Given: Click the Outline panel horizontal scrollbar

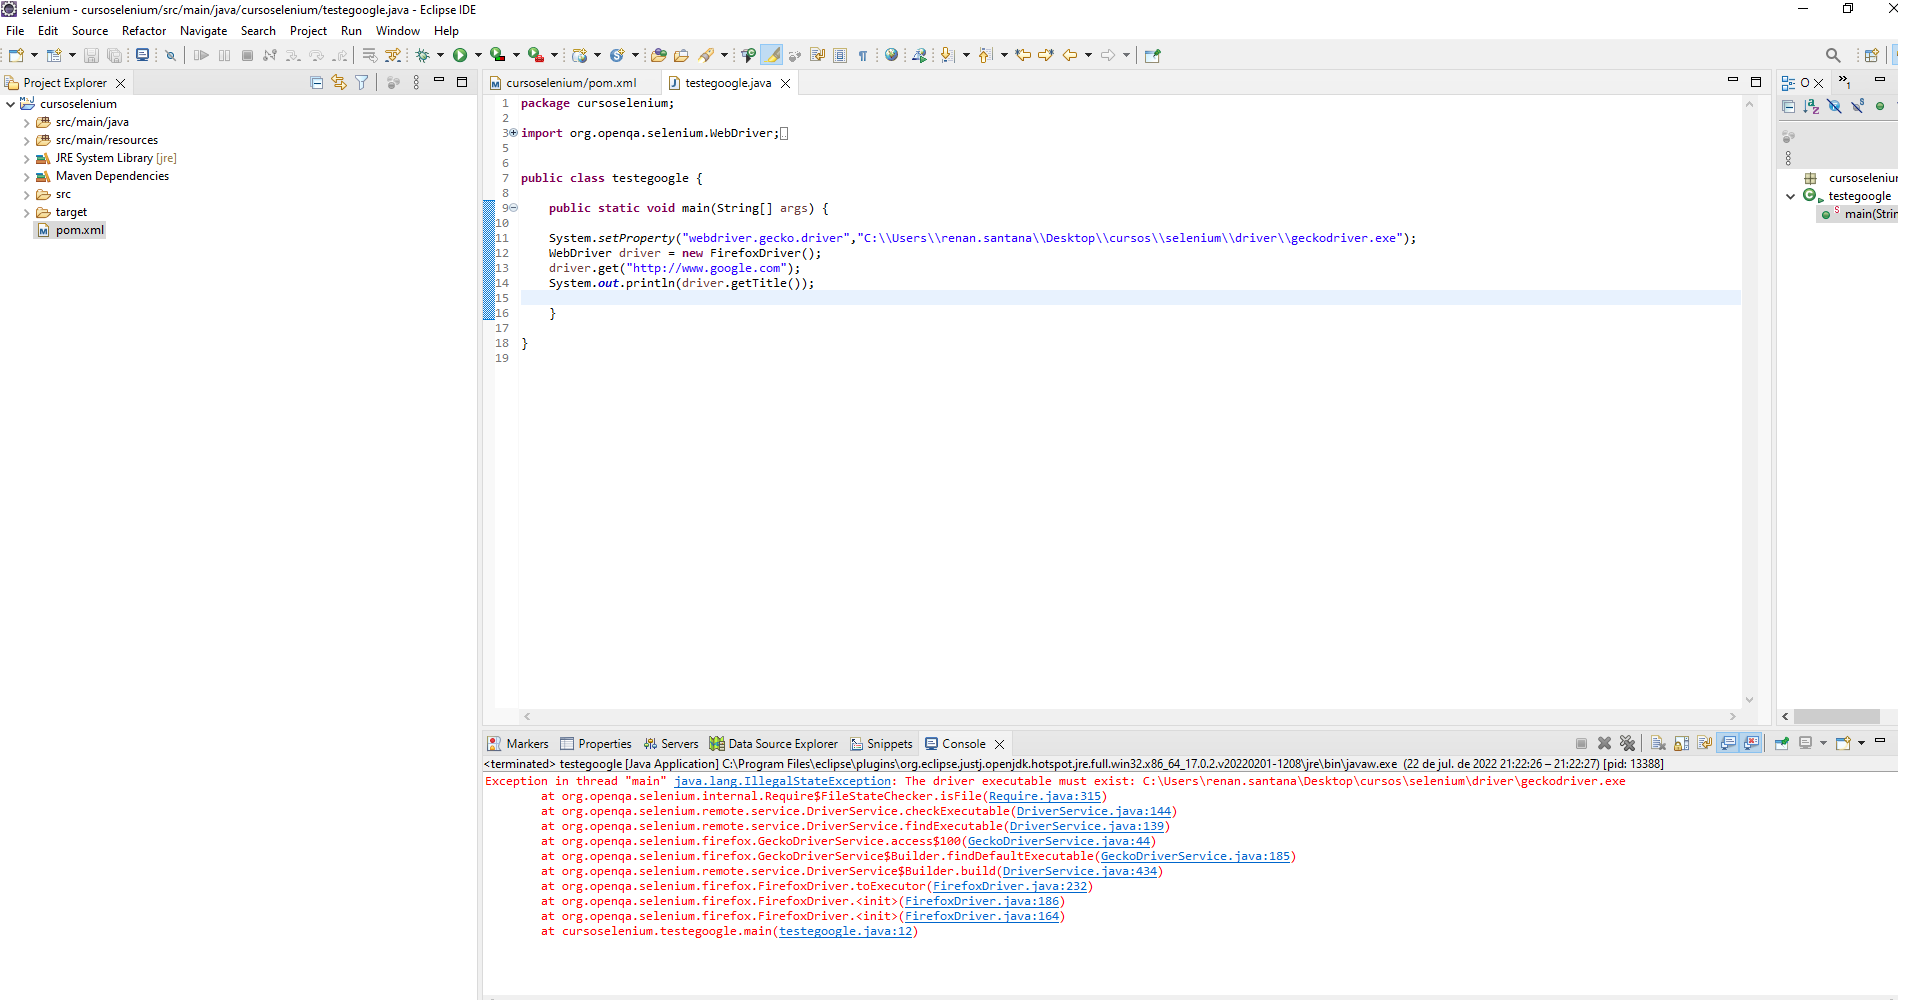Looking at the screenshot, I should coord(1836,716).
